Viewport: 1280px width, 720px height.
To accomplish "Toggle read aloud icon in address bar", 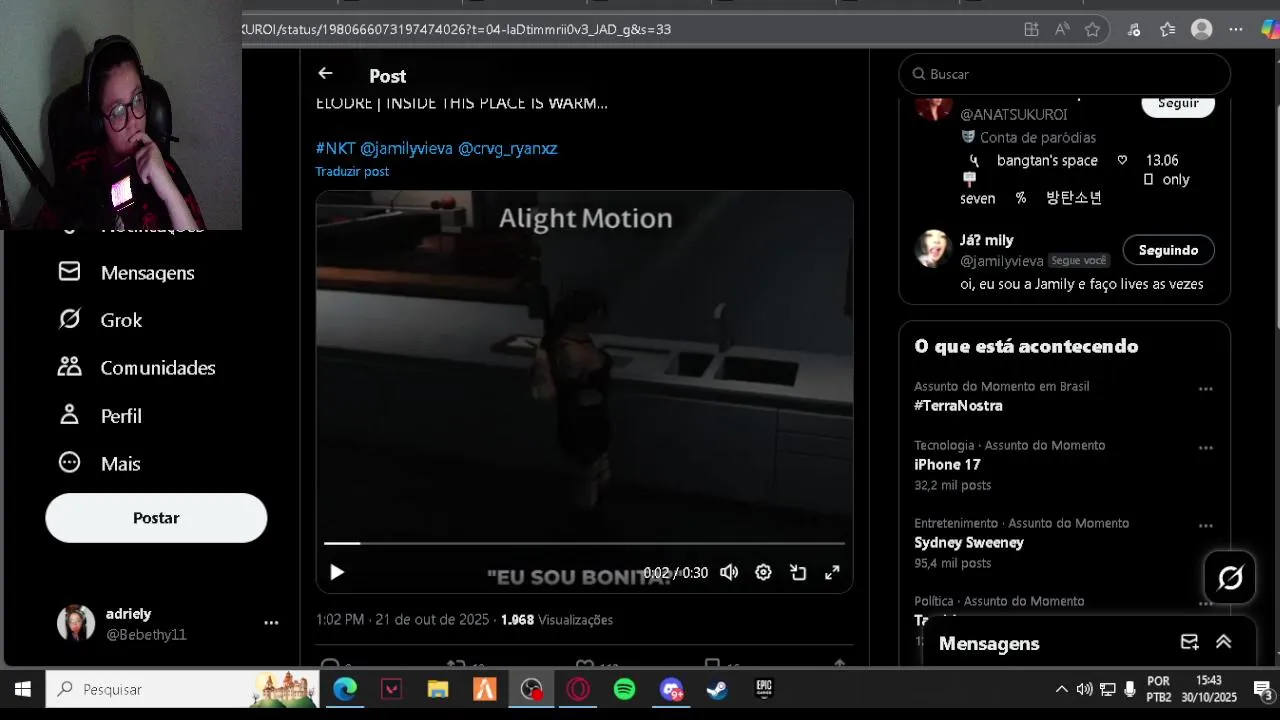I will pyautogui.click(x=1062, y=30).
